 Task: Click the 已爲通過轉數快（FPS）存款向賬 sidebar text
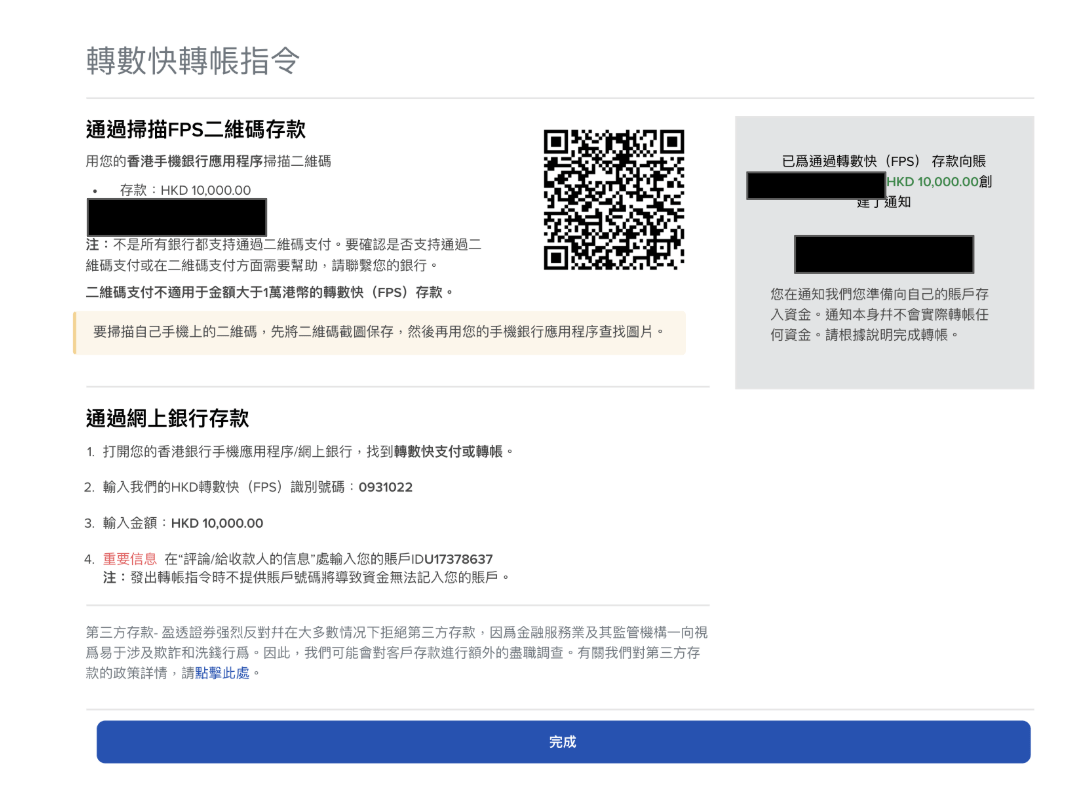click(x=884, y=161)
